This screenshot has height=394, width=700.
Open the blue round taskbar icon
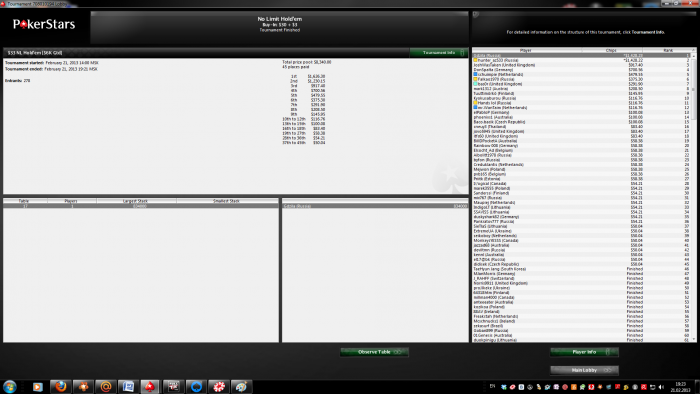[x=196, y=386]
